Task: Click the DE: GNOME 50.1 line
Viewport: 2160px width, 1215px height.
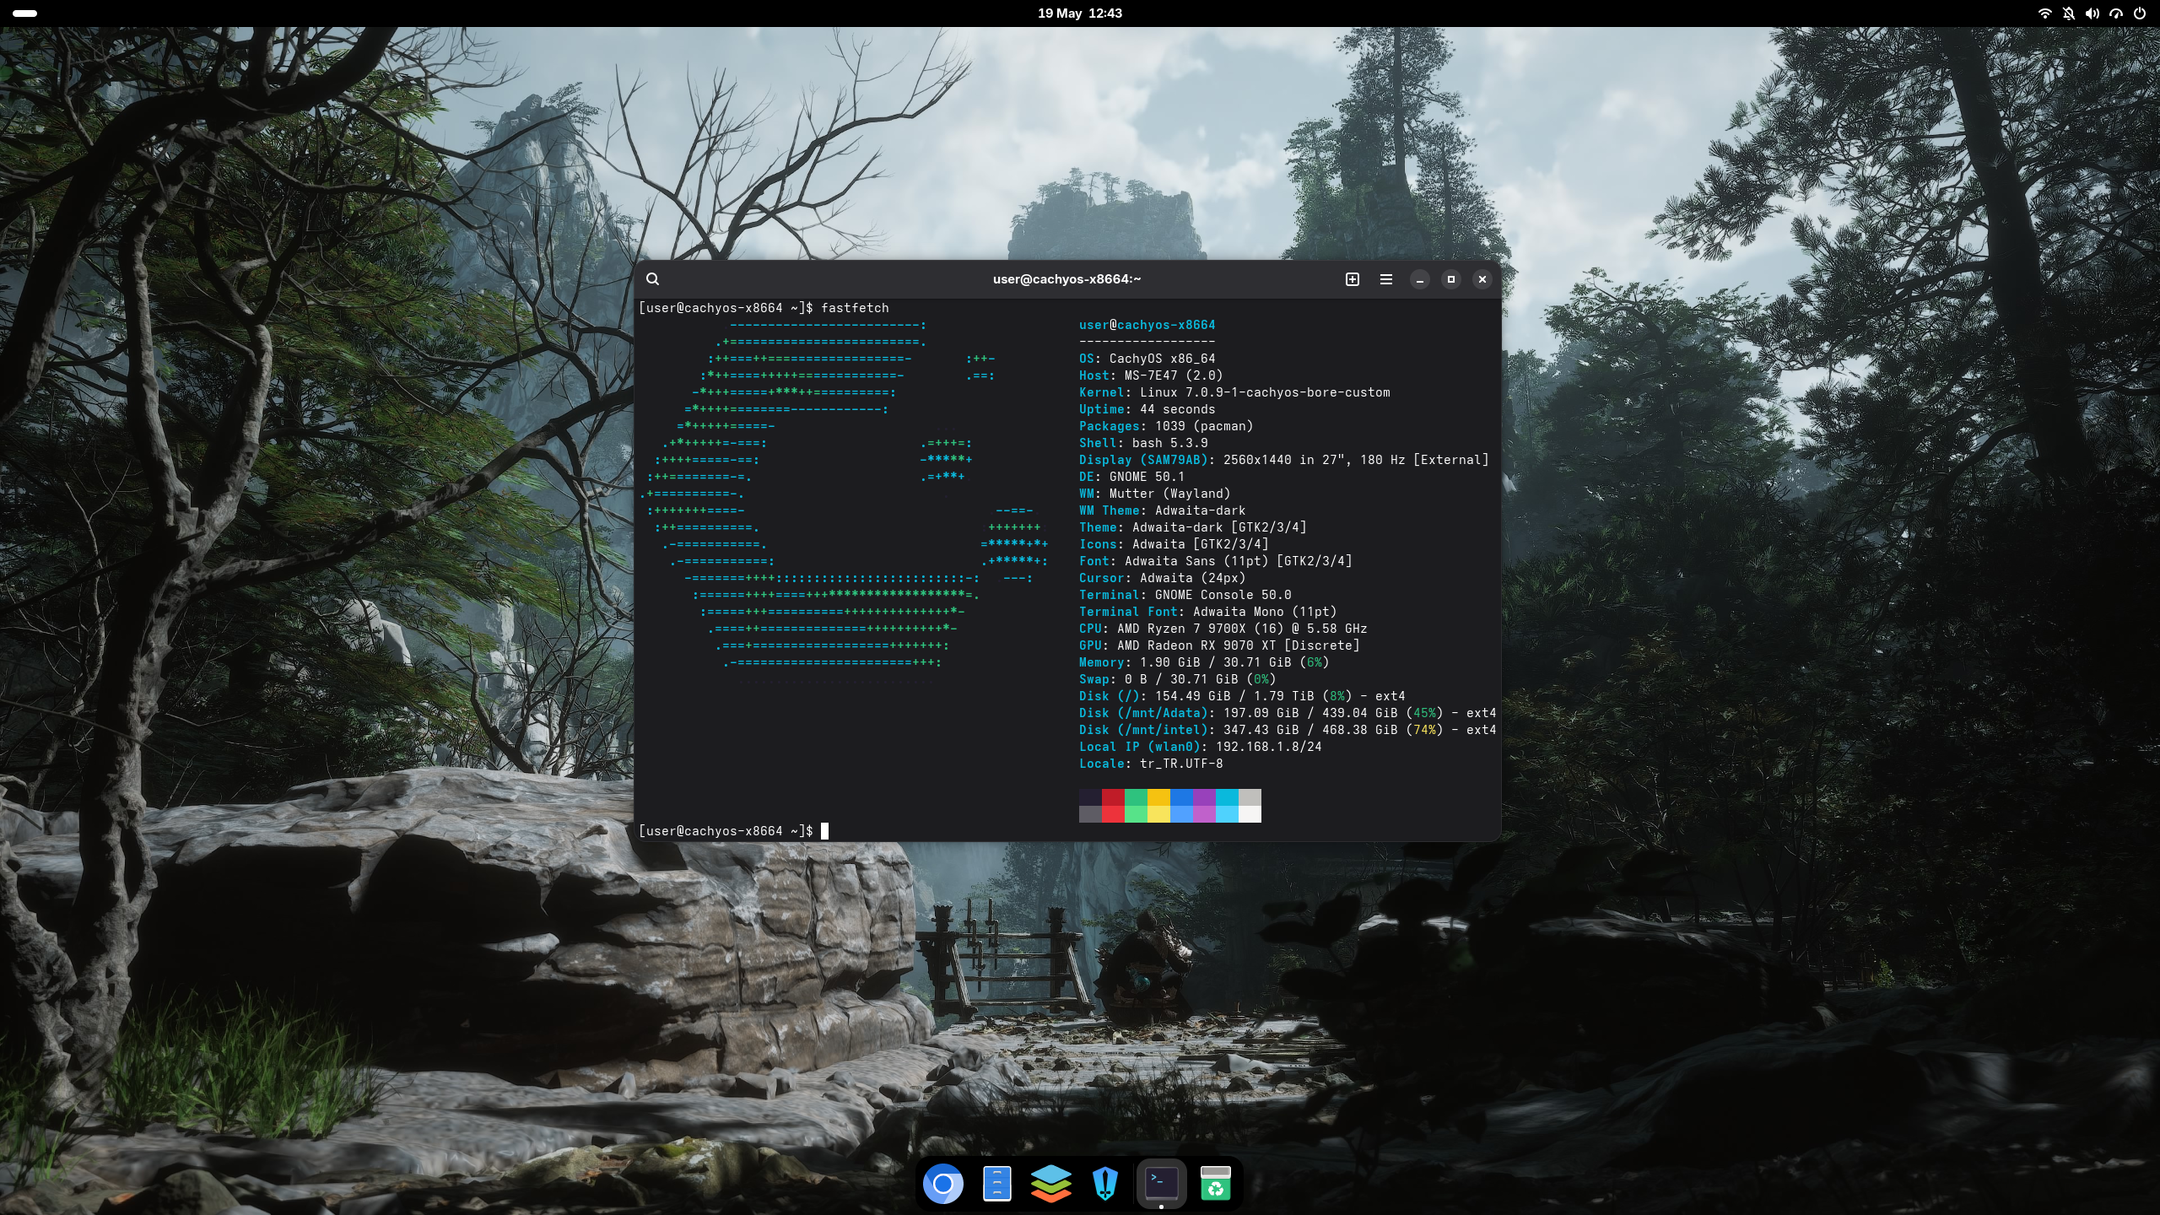Action: [1132, 477]
